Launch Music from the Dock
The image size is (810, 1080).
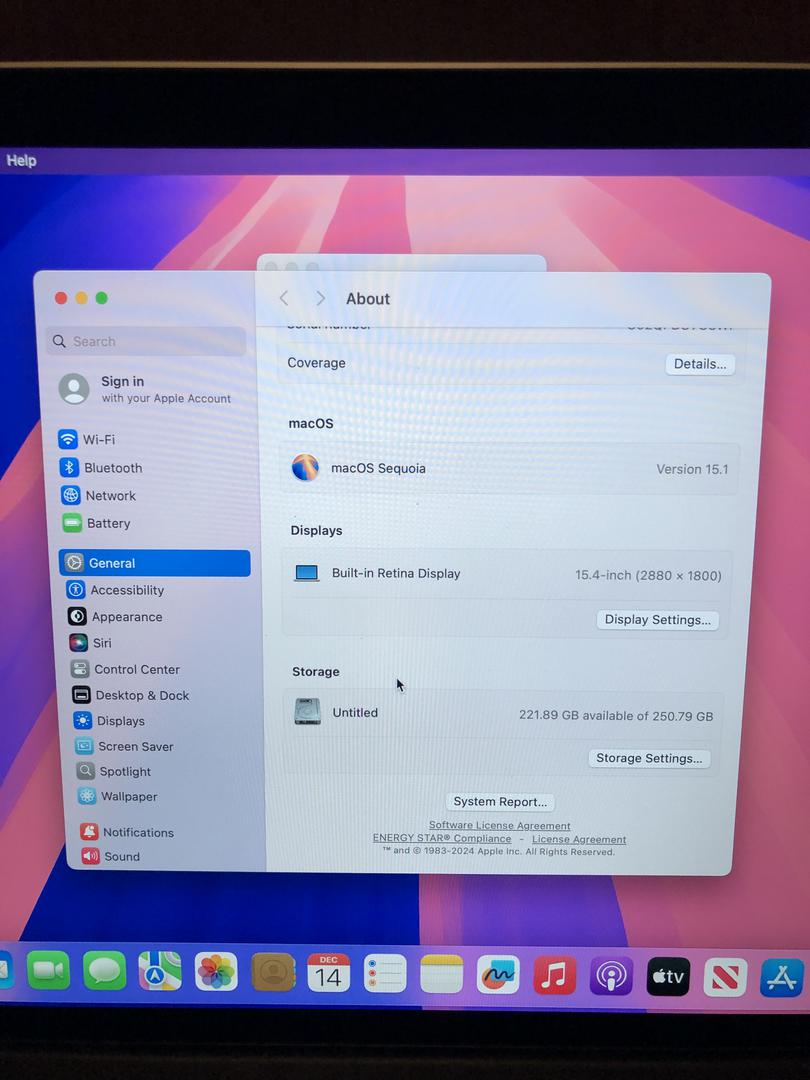(554, 975)
